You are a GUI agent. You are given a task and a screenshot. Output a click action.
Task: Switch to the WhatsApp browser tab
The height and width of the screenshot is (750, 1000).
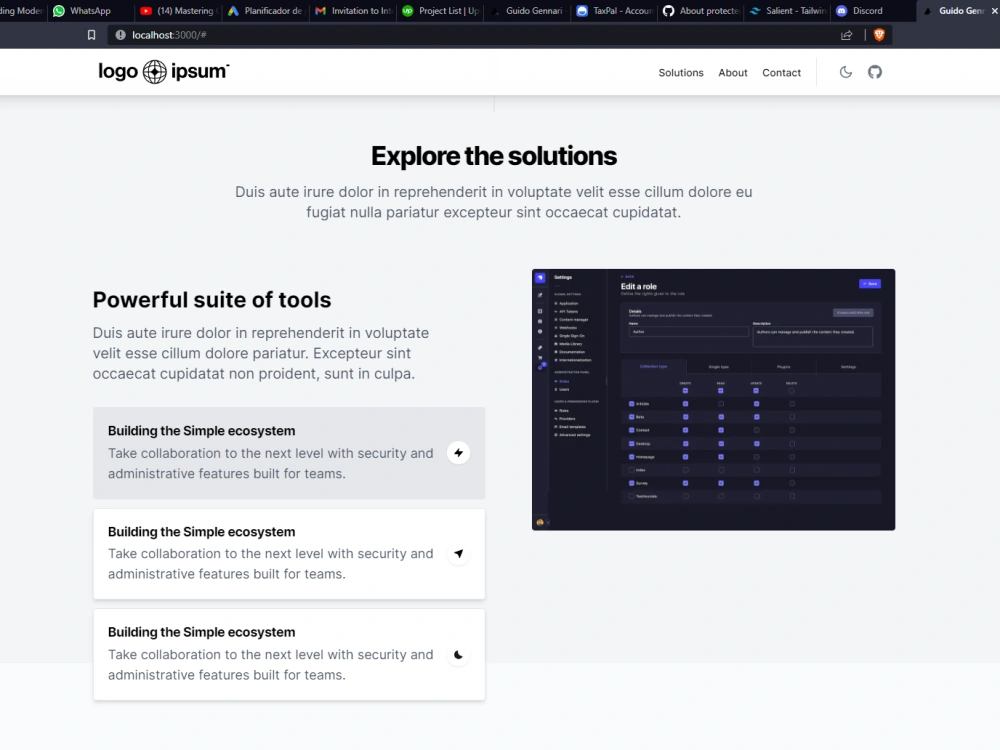pyautogui.click(x=89, y=11)
